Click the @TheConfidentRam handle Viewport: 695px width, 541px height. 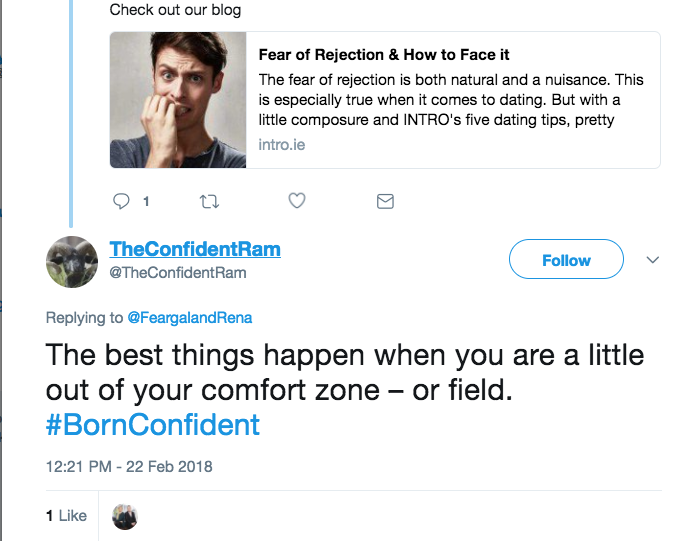click(177, 273)
